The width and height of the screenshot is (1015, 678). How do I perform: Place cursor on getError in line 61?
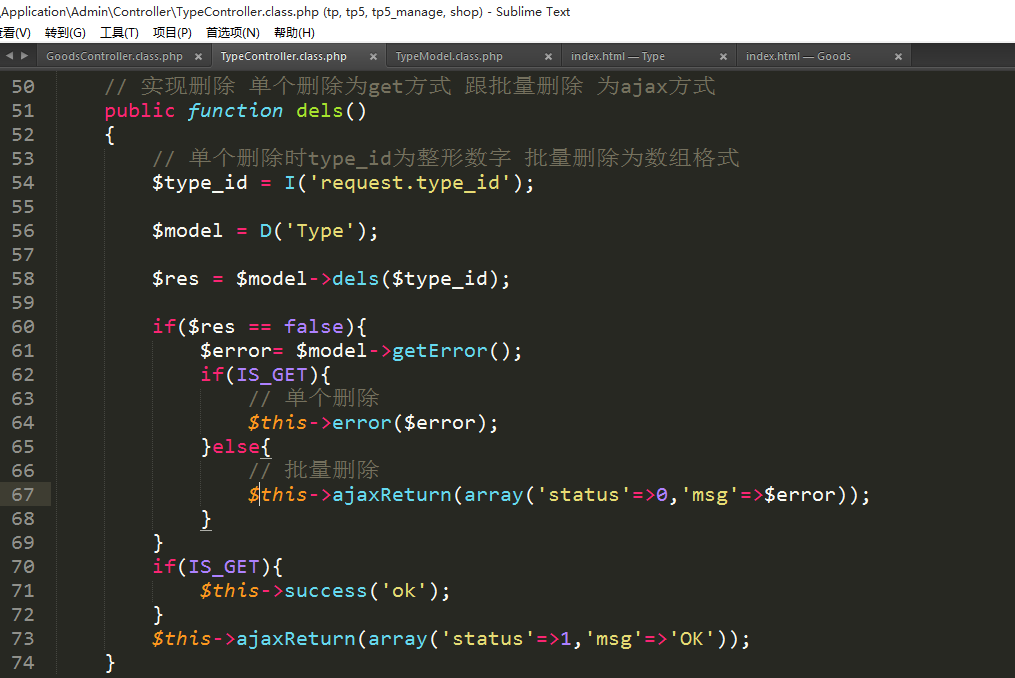click(x=439, y=351)
